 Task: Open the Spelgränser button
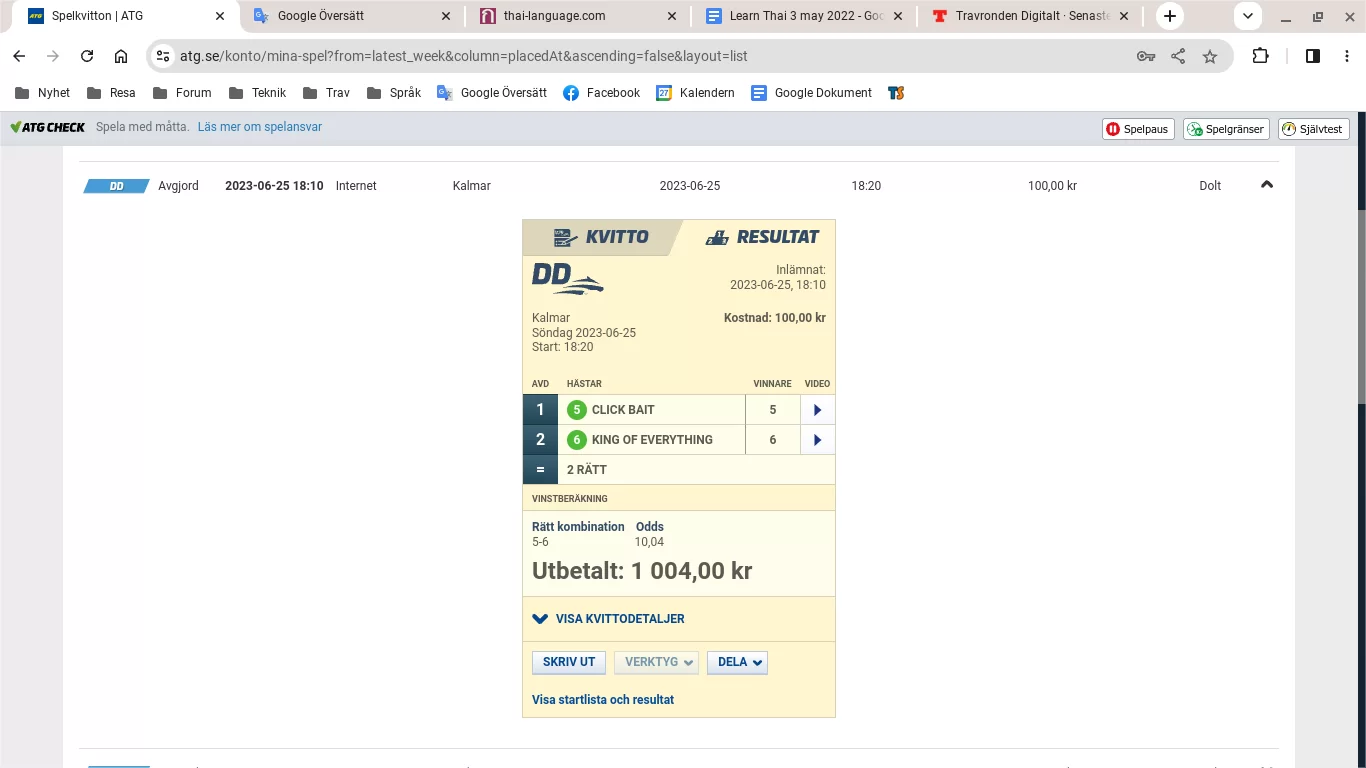(x=1226, y=129)
